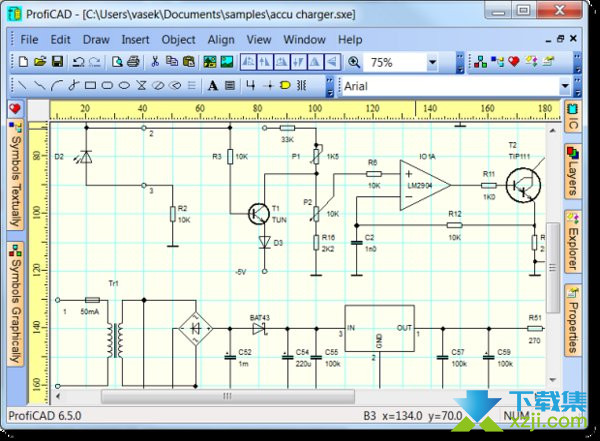Show the Symbols Graphically side panel
600x441 pixels.
click(15, 304)
